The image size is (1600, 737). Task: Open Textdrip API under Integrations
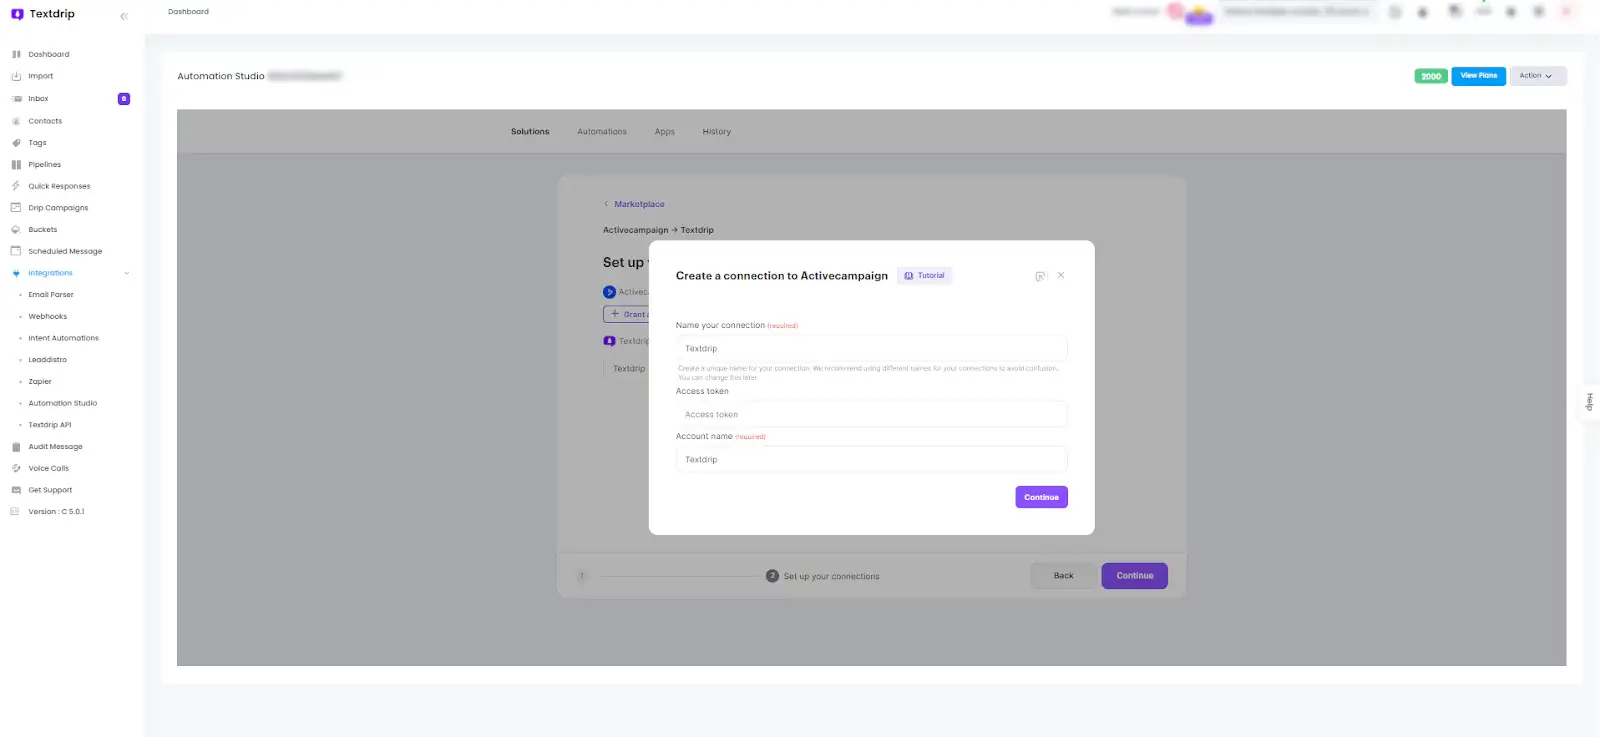[x=50, y=425]
